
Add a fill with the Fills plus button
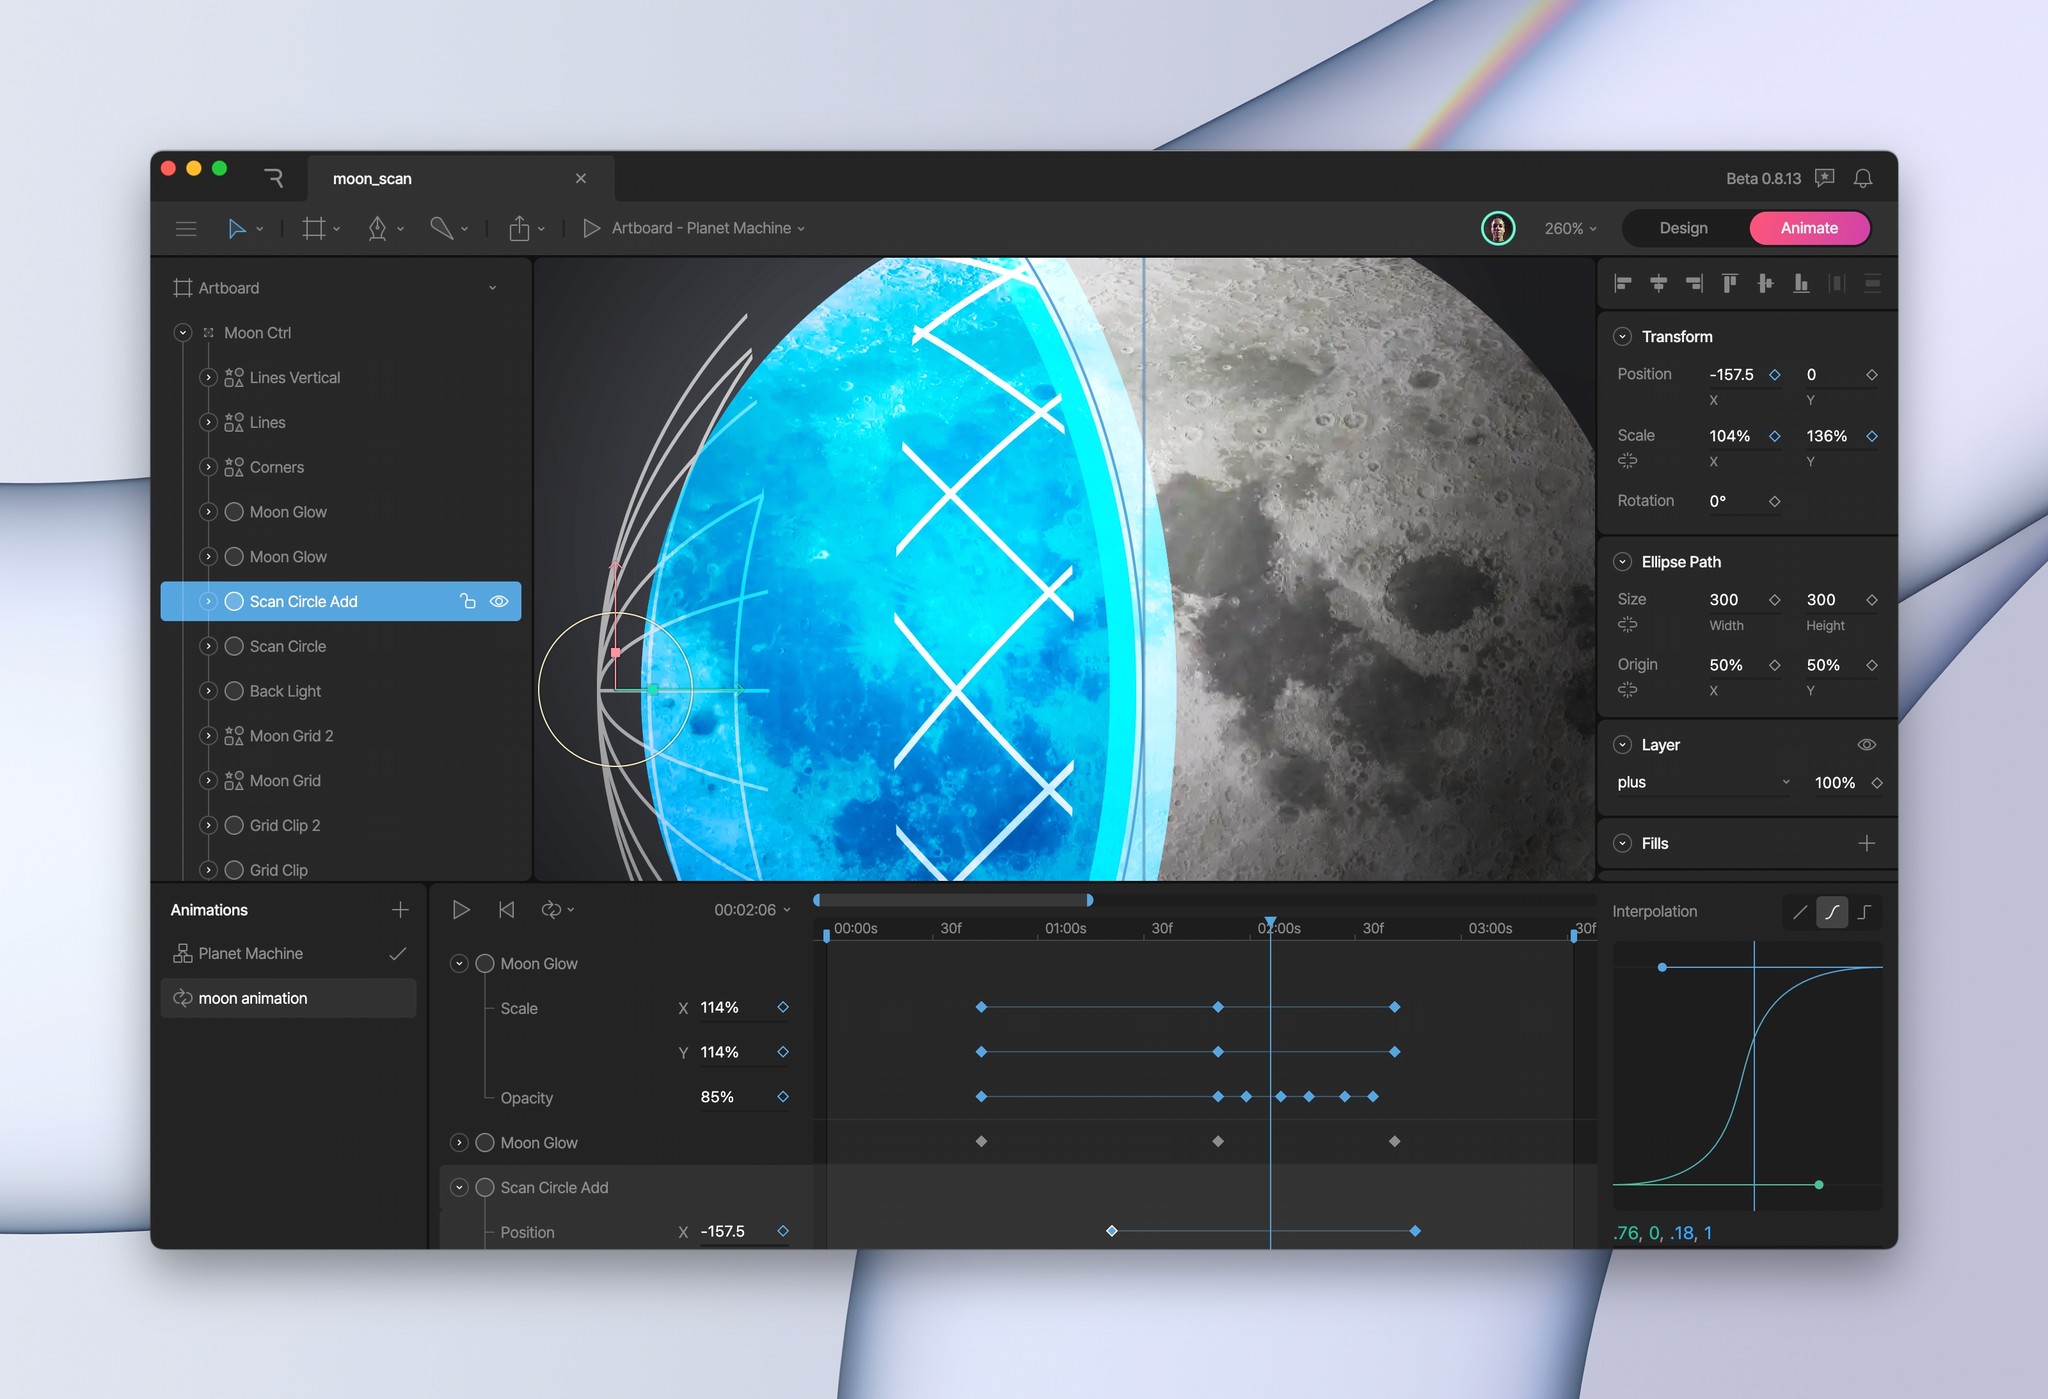[1866, 844]
